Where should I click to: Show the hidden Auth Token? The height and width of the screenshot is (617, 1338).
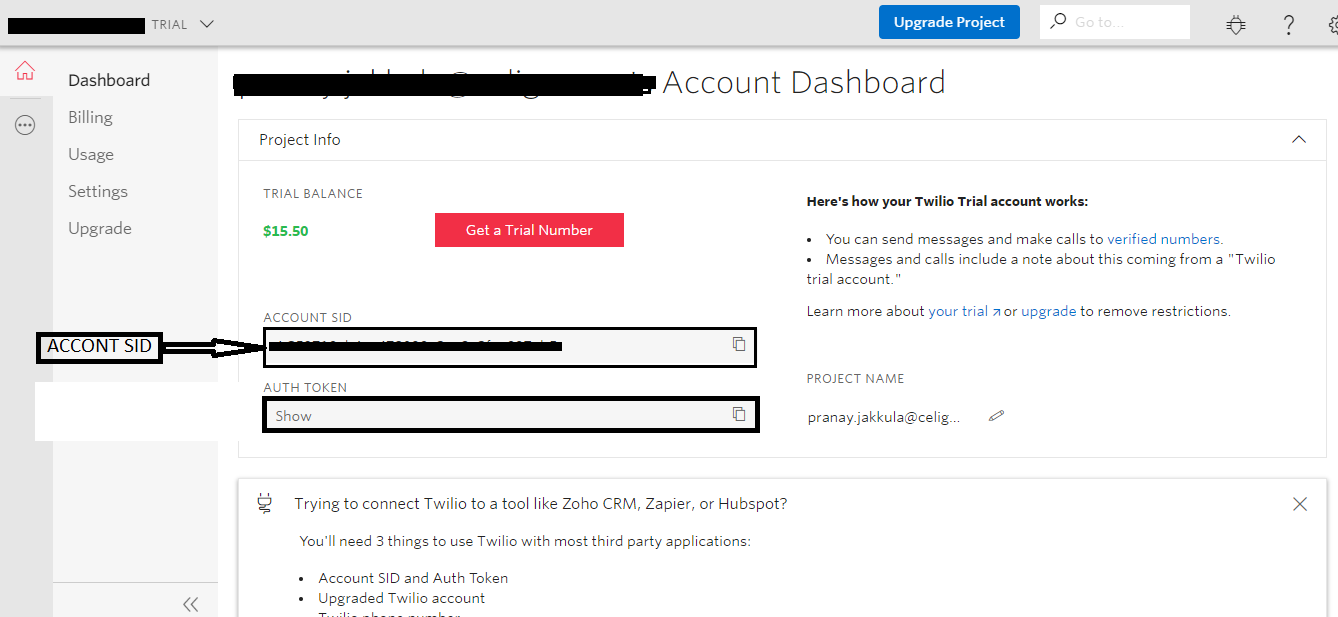[x=294, y=416]
